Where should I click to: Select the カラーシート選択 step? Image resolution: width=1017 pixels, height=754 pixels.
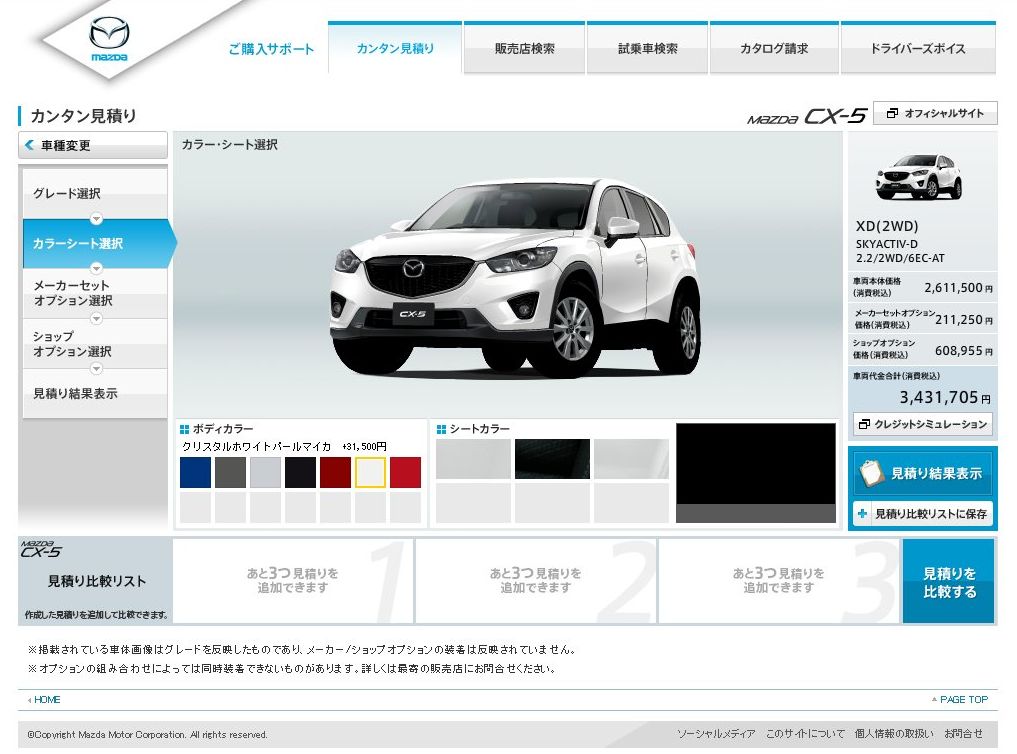pyautogui.click(x=97, y=244)
